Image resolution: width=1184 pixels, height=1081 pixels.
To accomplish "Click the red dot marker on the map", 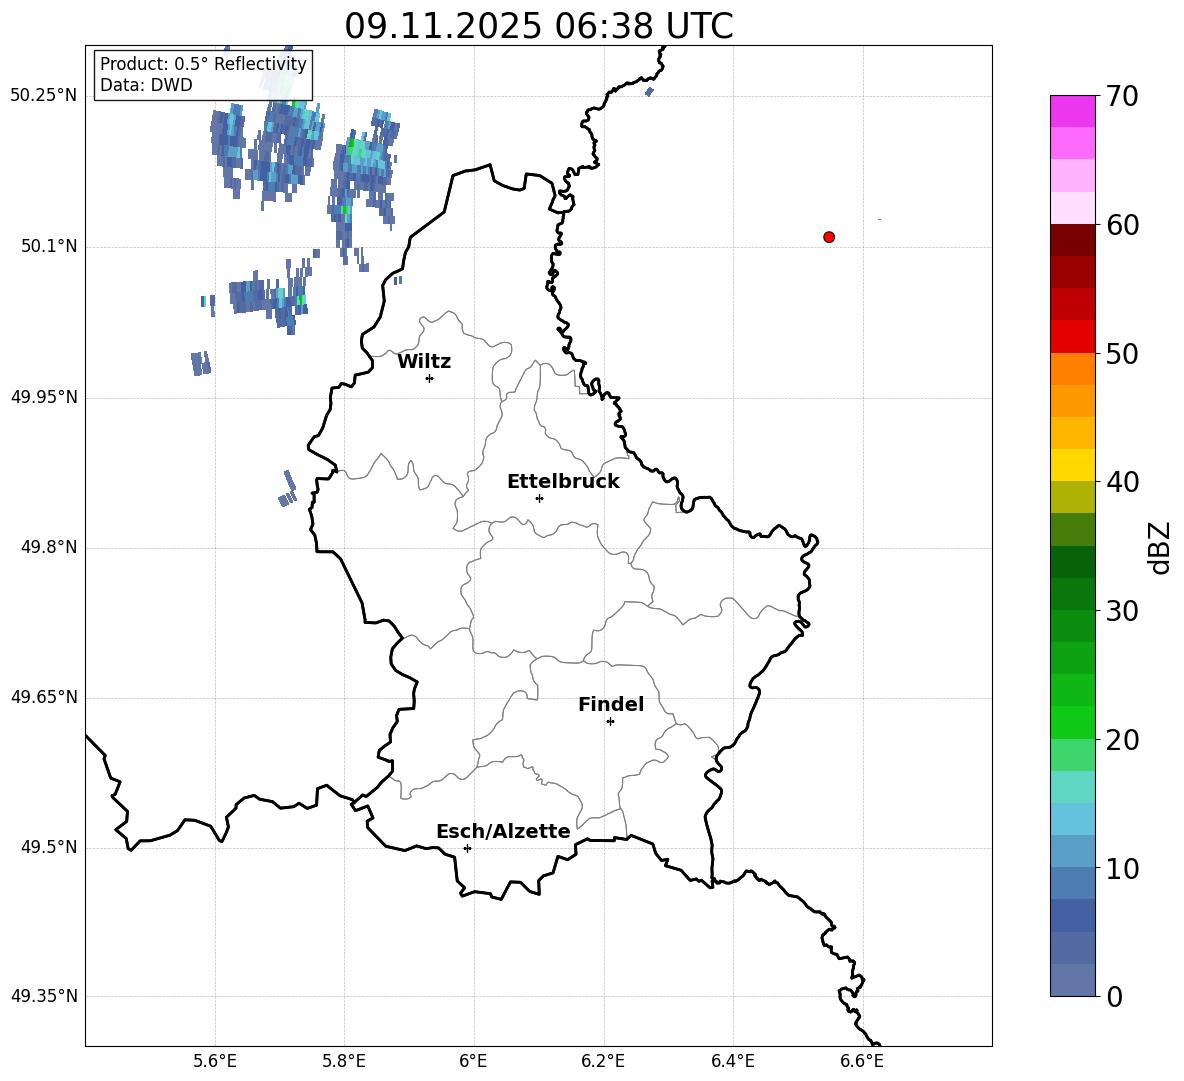I will pos(829,237).
